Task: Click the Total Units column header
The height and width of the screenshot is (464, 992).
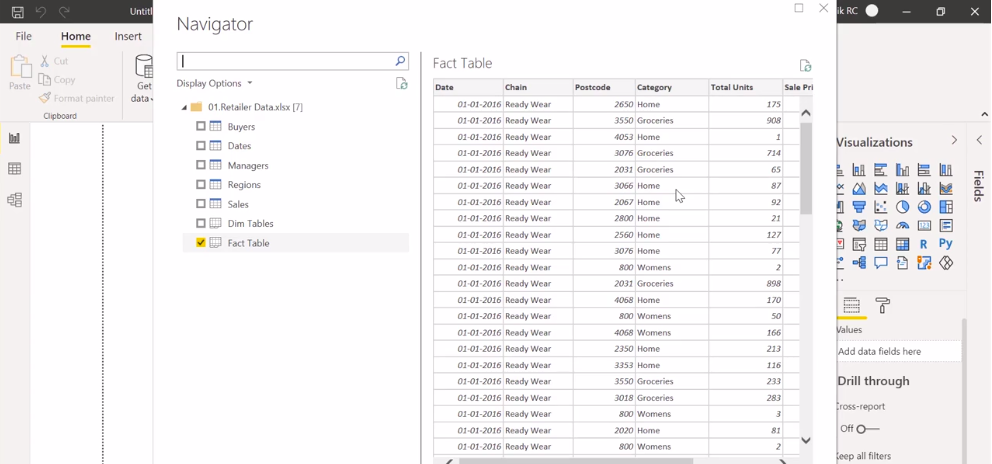Action: [745, 87]
